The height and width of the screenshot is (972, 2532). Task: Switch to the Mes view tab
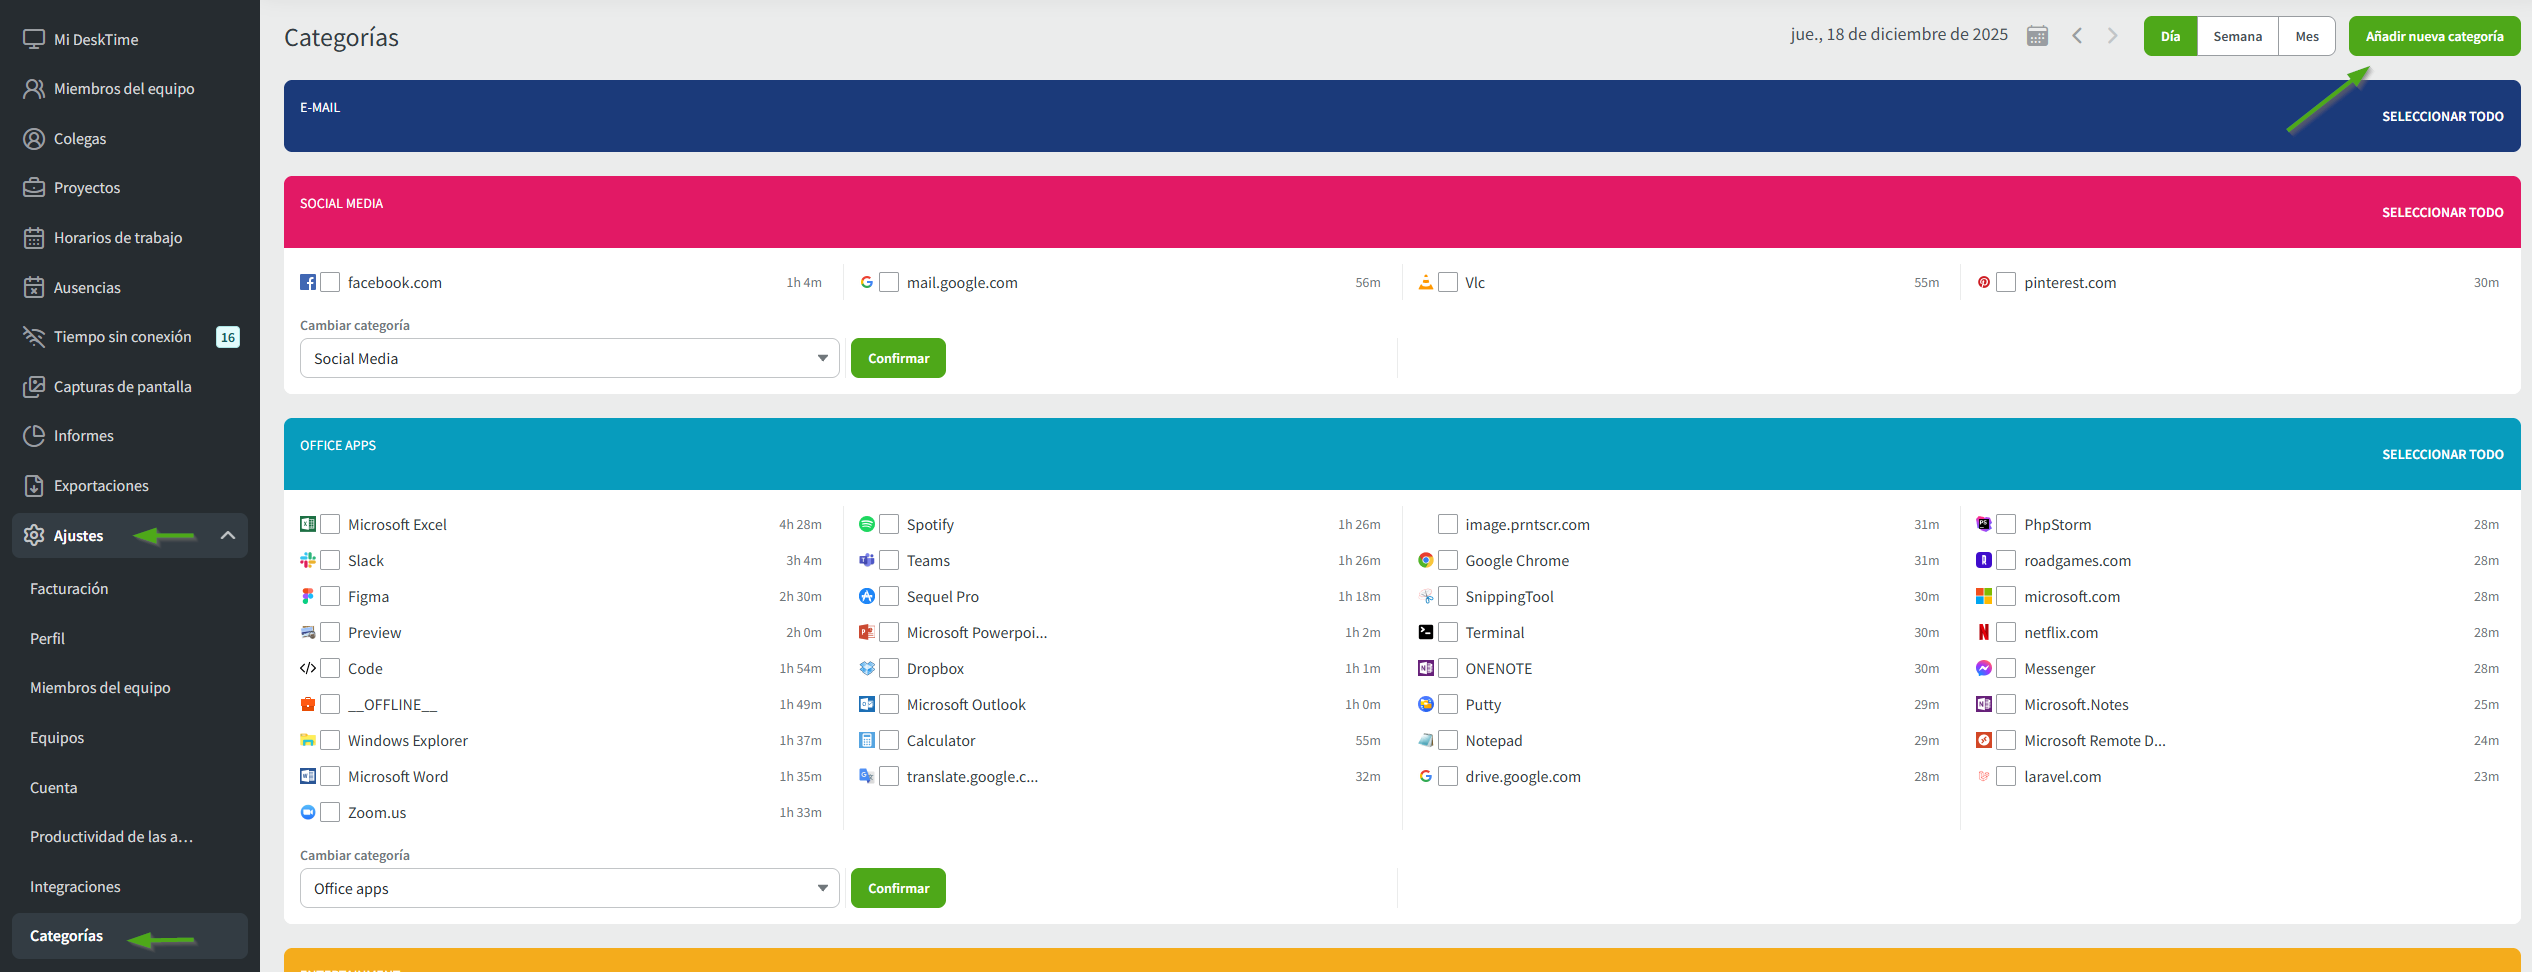[2307, 36]
